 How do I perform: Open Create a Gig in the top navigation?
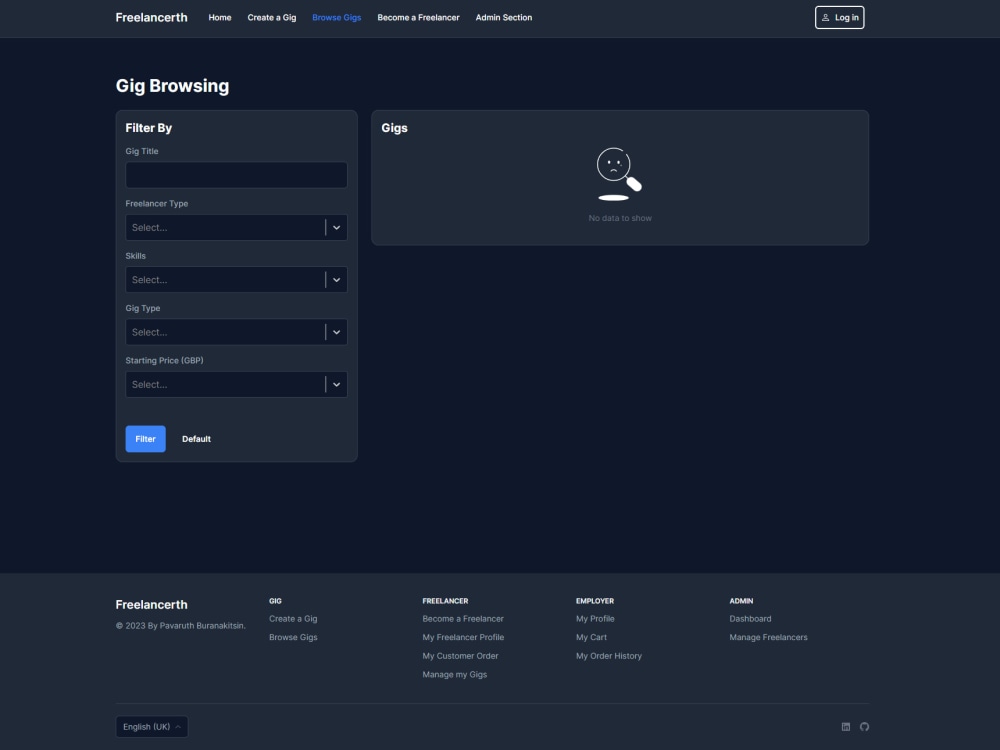point(272,17)
